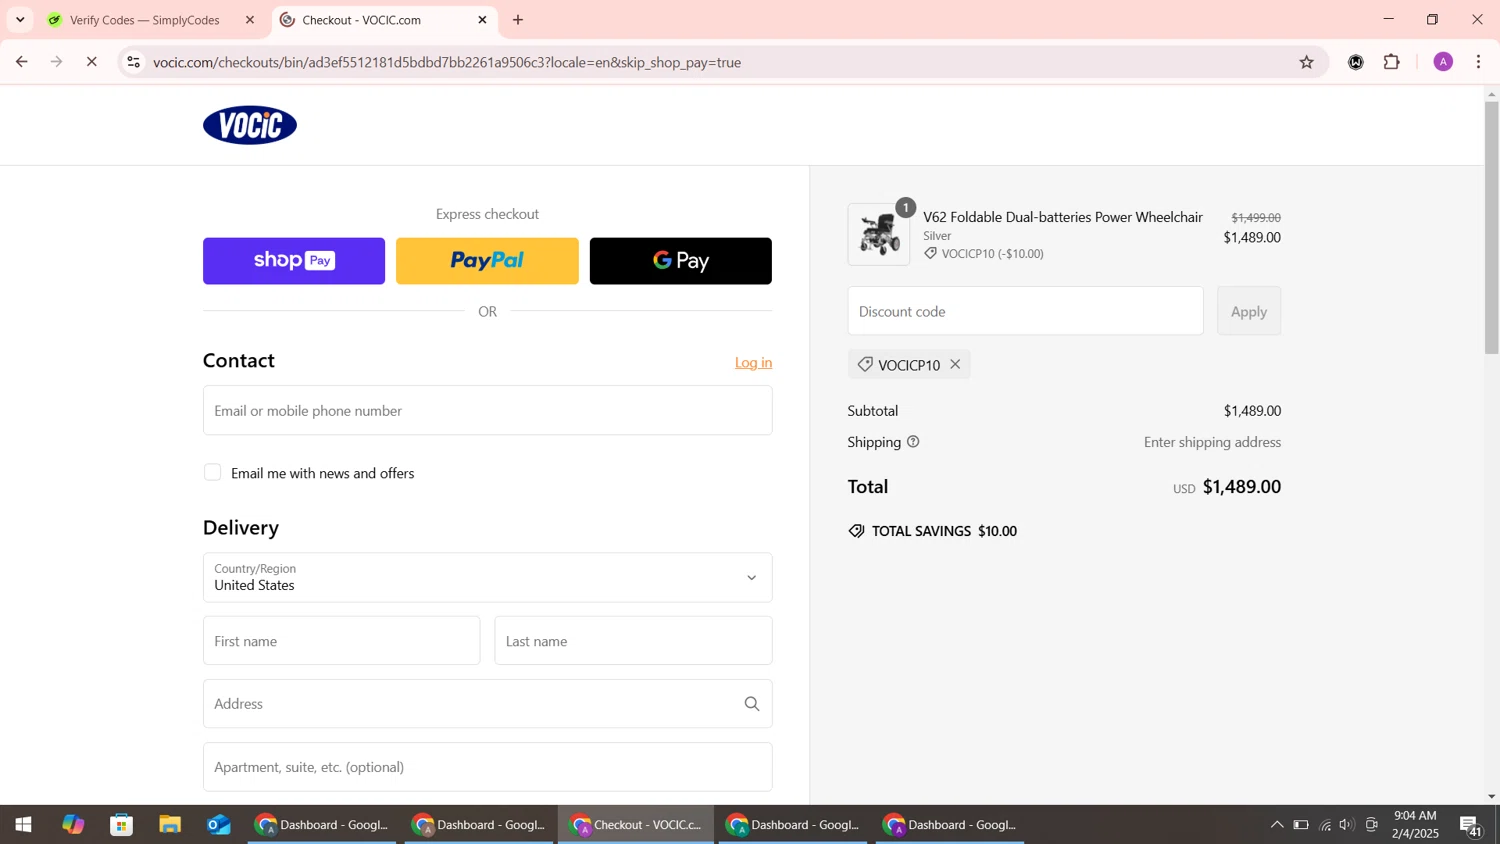Open the tab search dropdown
1500x844 pixels.
20,20
